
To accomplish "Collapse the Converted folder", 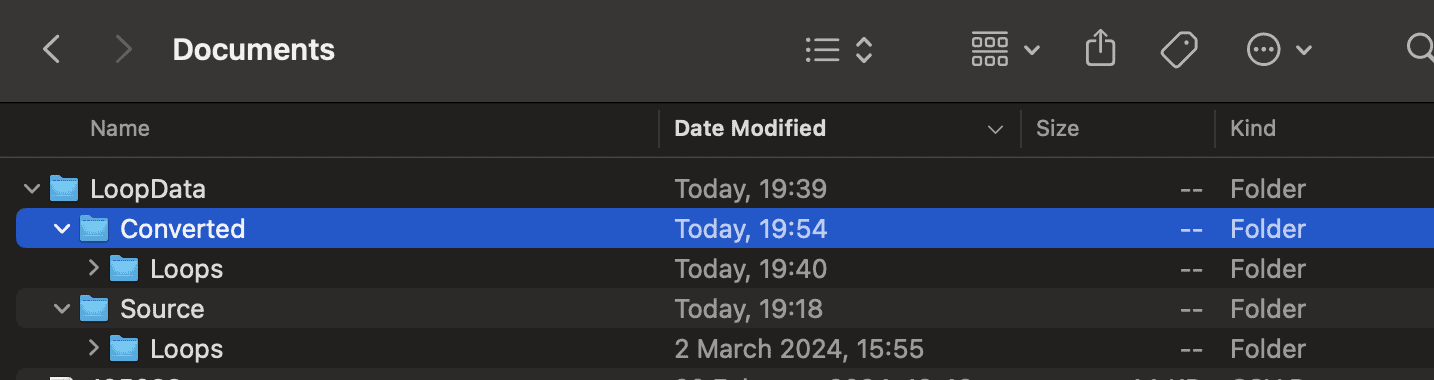I will point(62,229).
